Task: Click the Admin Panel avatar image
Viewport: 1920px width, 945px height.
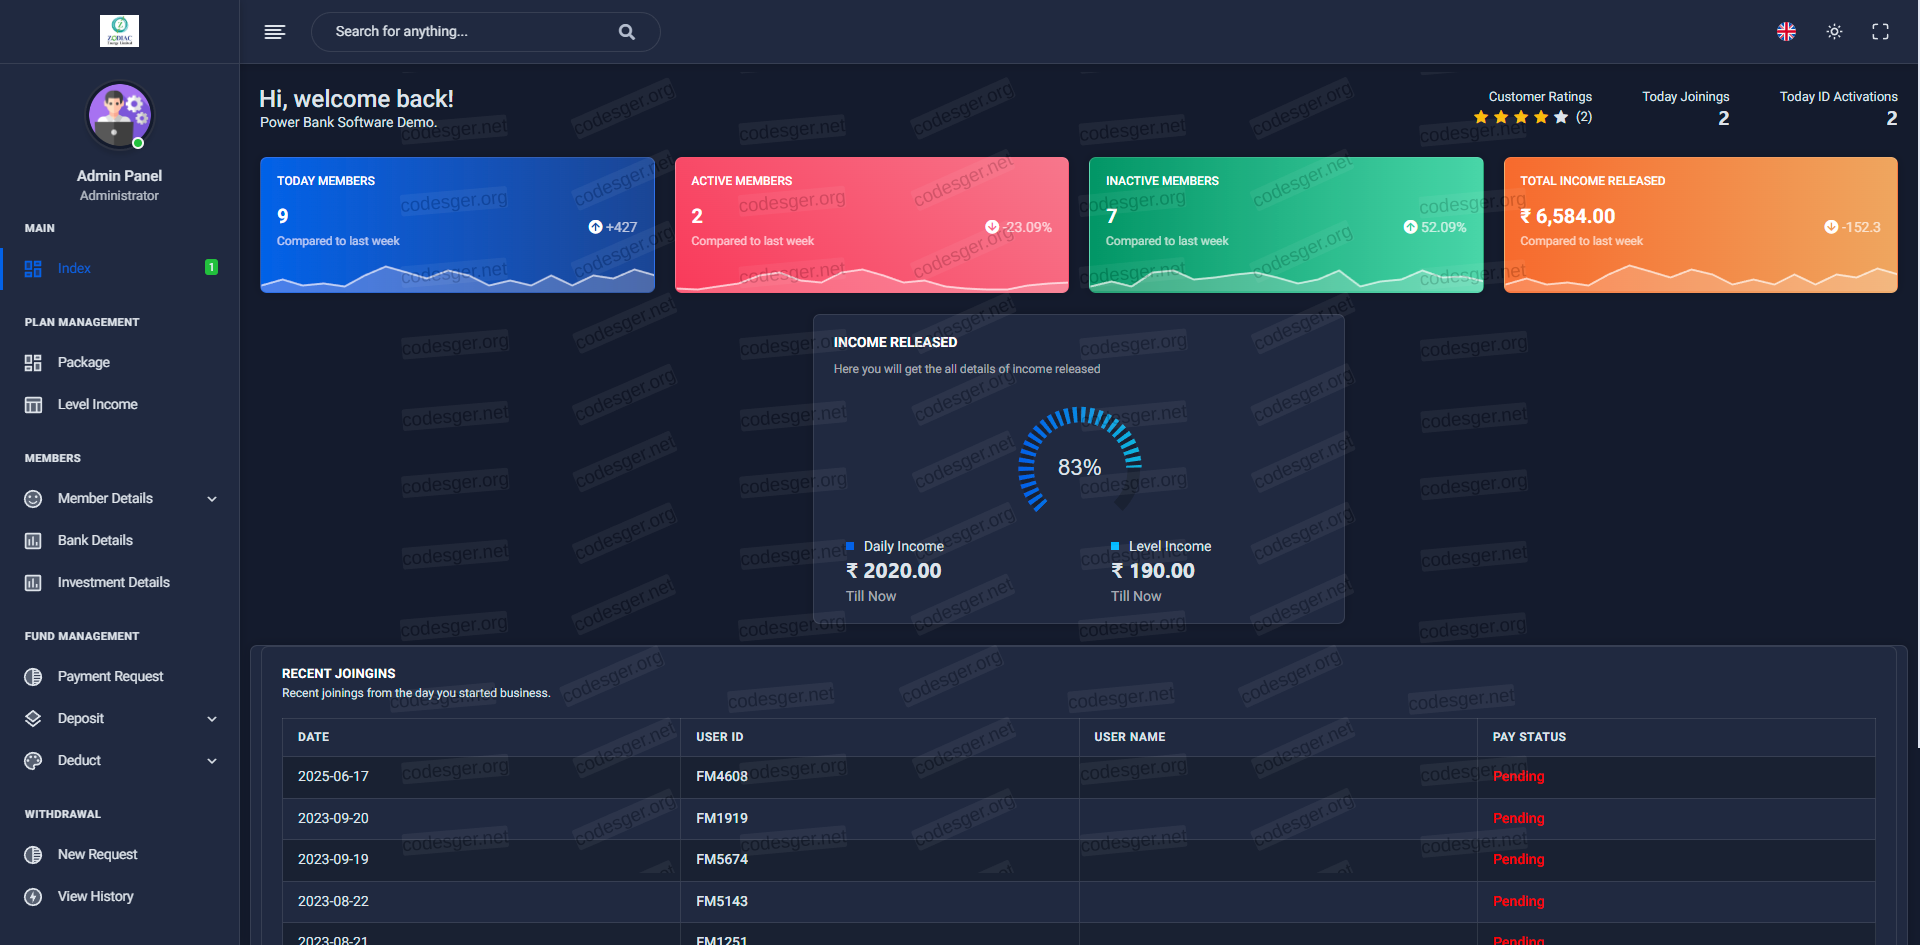Action: click(119, 116)
